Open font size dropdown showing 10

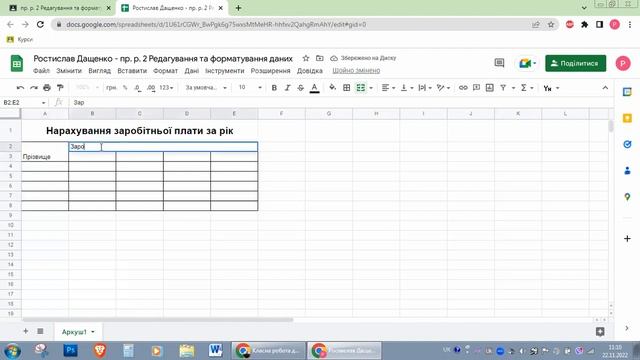coord(250,88)
